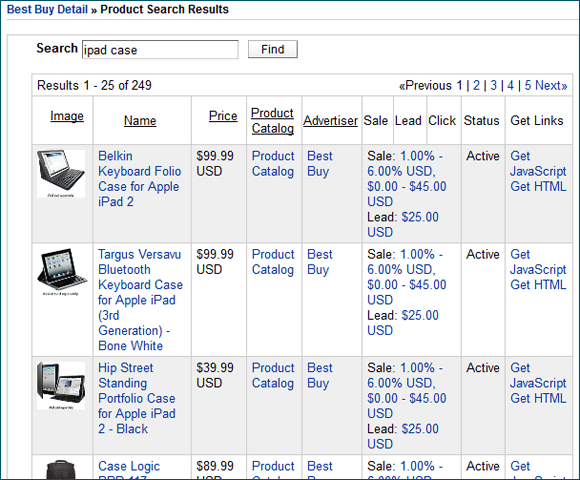Viewport: 580px width, 480px height.
Task: Sort results by the Name column header
Action: (x=140, y=121)
